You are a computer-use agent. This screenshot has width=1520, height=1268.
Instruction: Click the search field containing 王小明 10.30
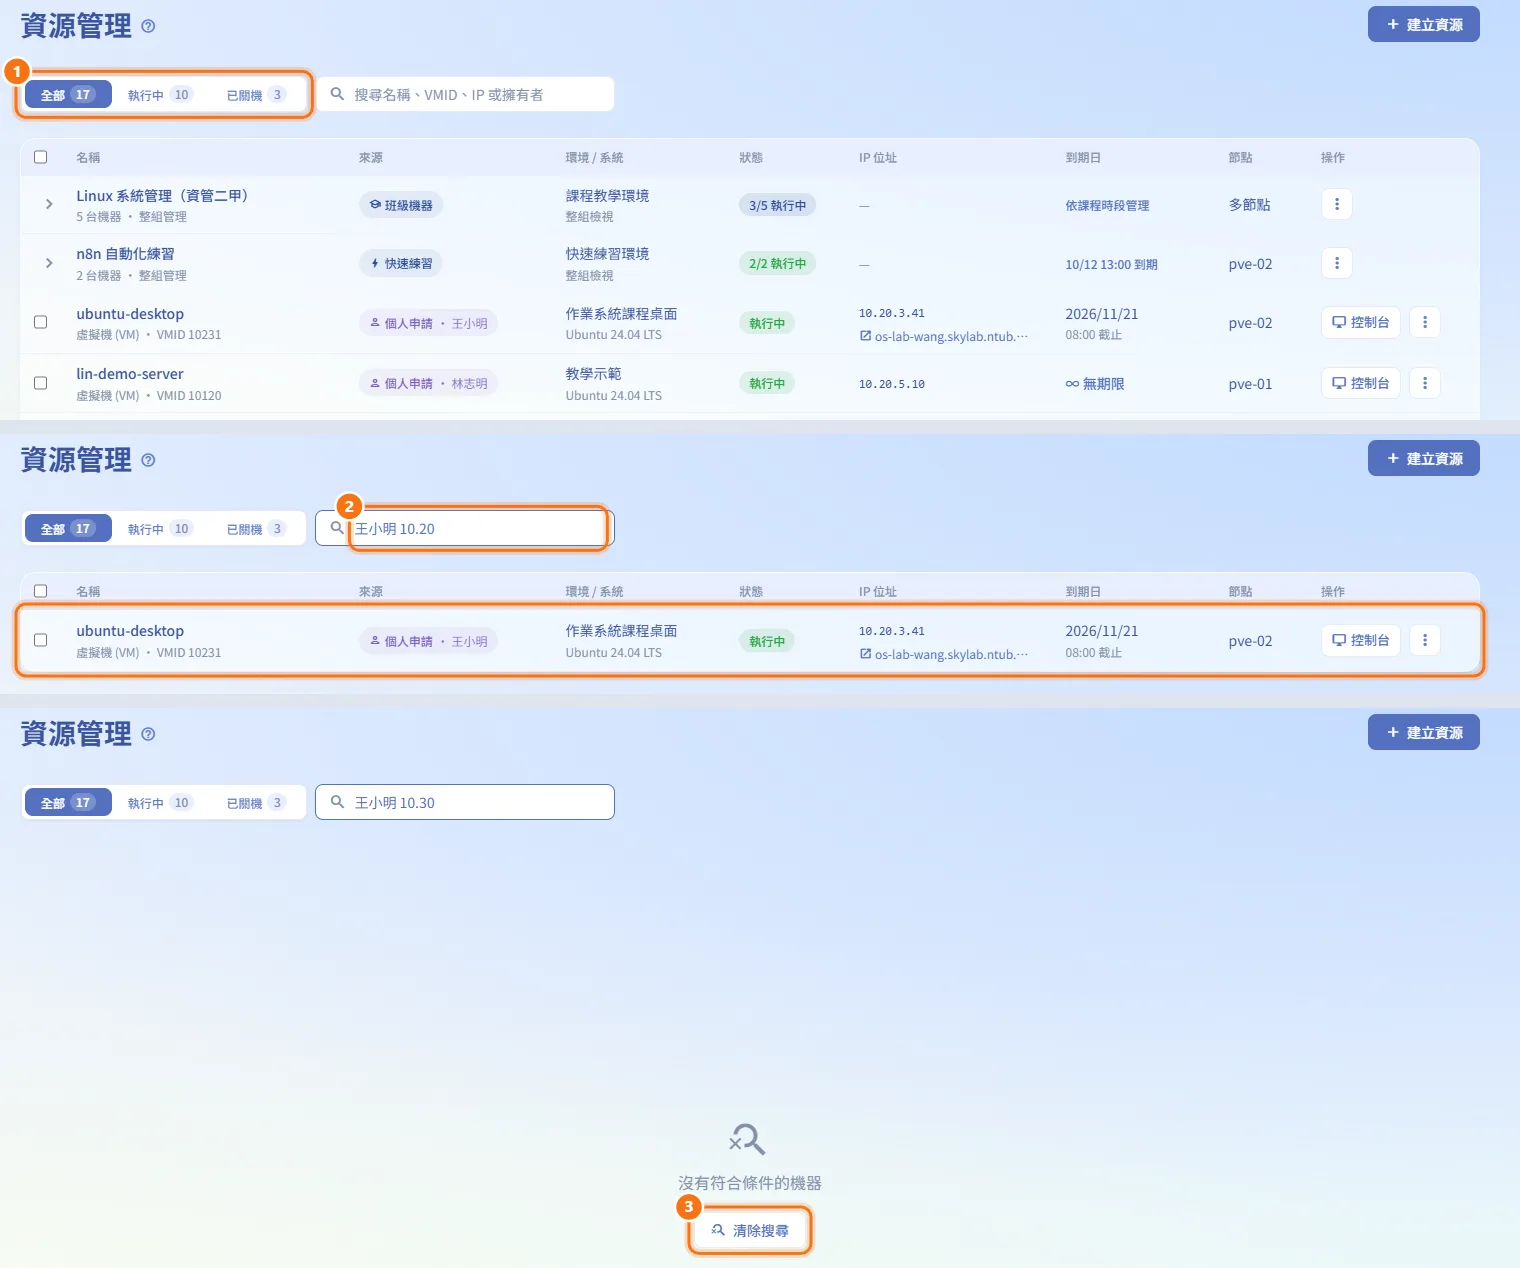(465, 802)
